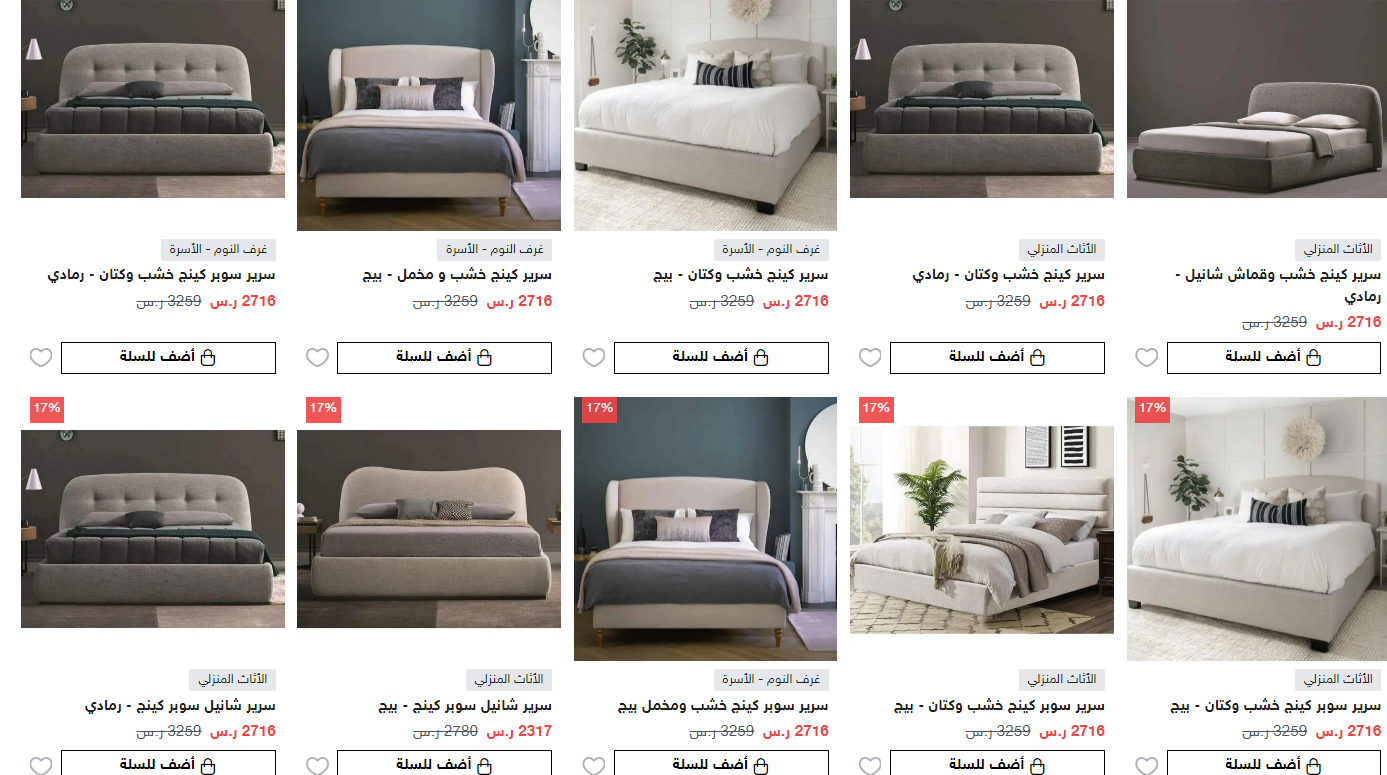Open the سرير شانيل سوبر كينج - بيج image
The image size is (1387, 775).
(x=429, y=529)
